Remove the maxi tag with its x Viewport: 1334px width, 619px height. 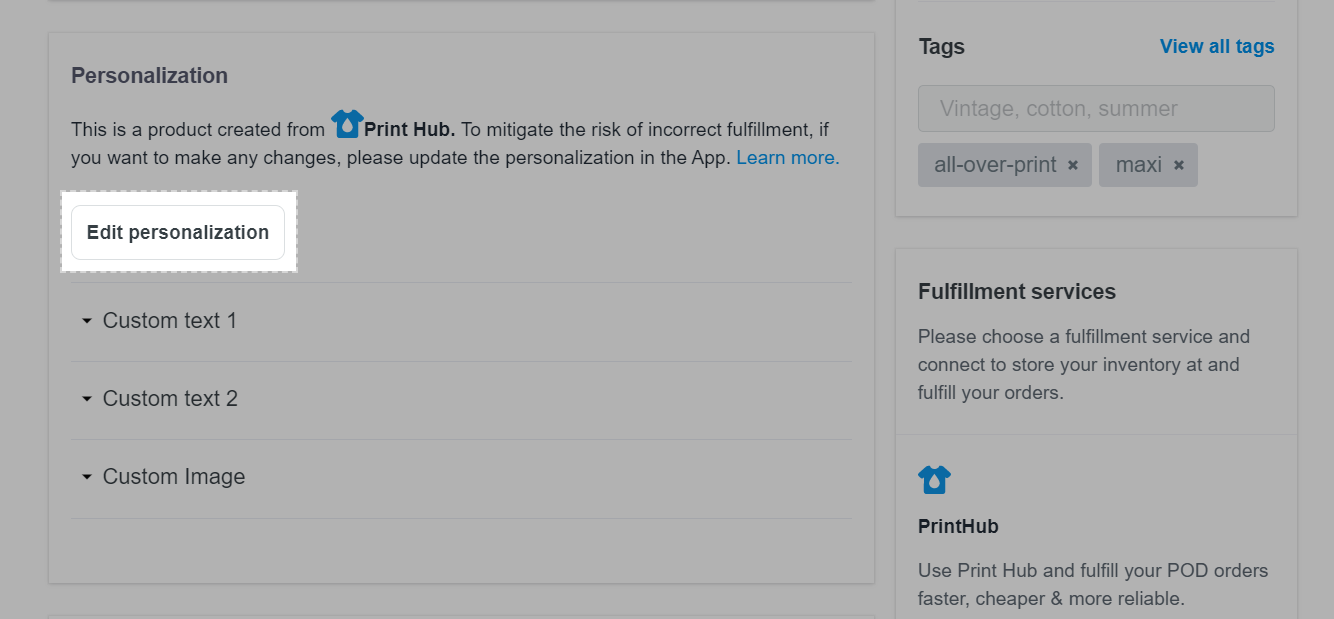coord(1179,165)
